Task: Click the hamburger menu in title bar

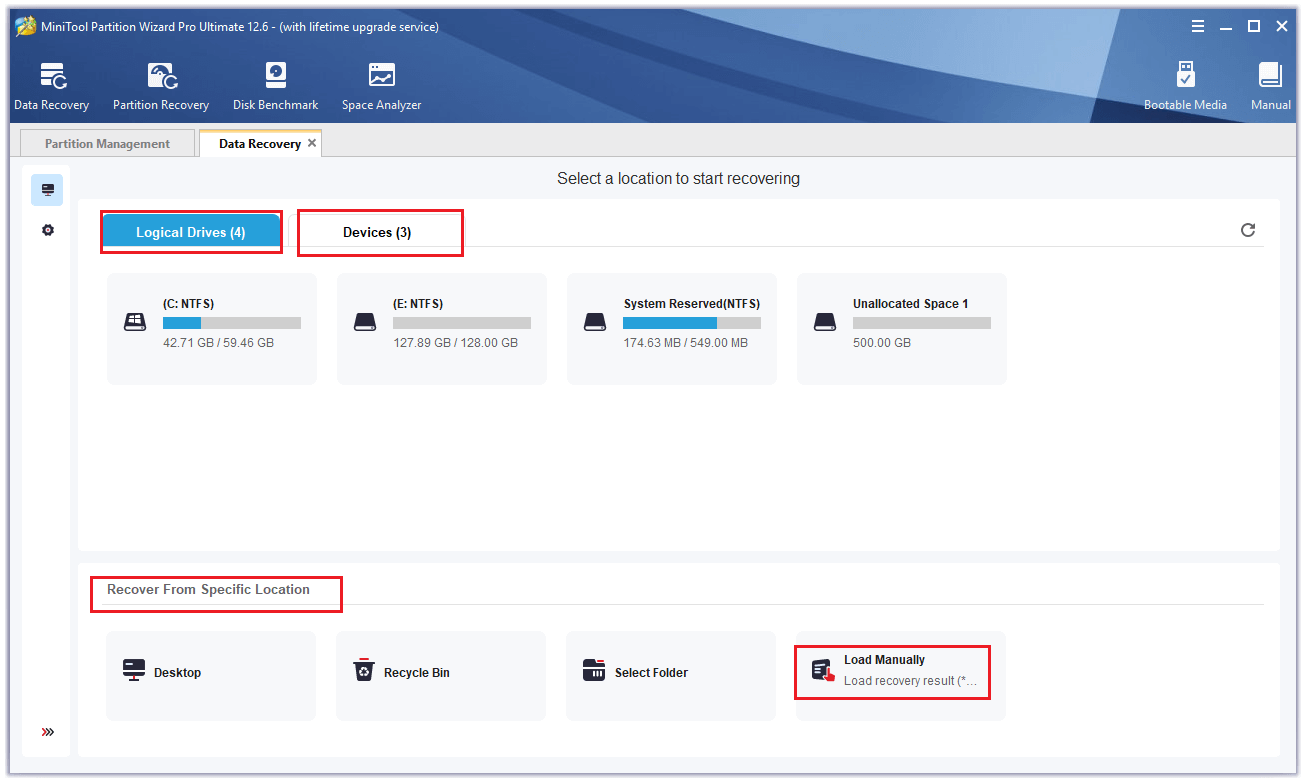Action: click(x=1198, y=27)
